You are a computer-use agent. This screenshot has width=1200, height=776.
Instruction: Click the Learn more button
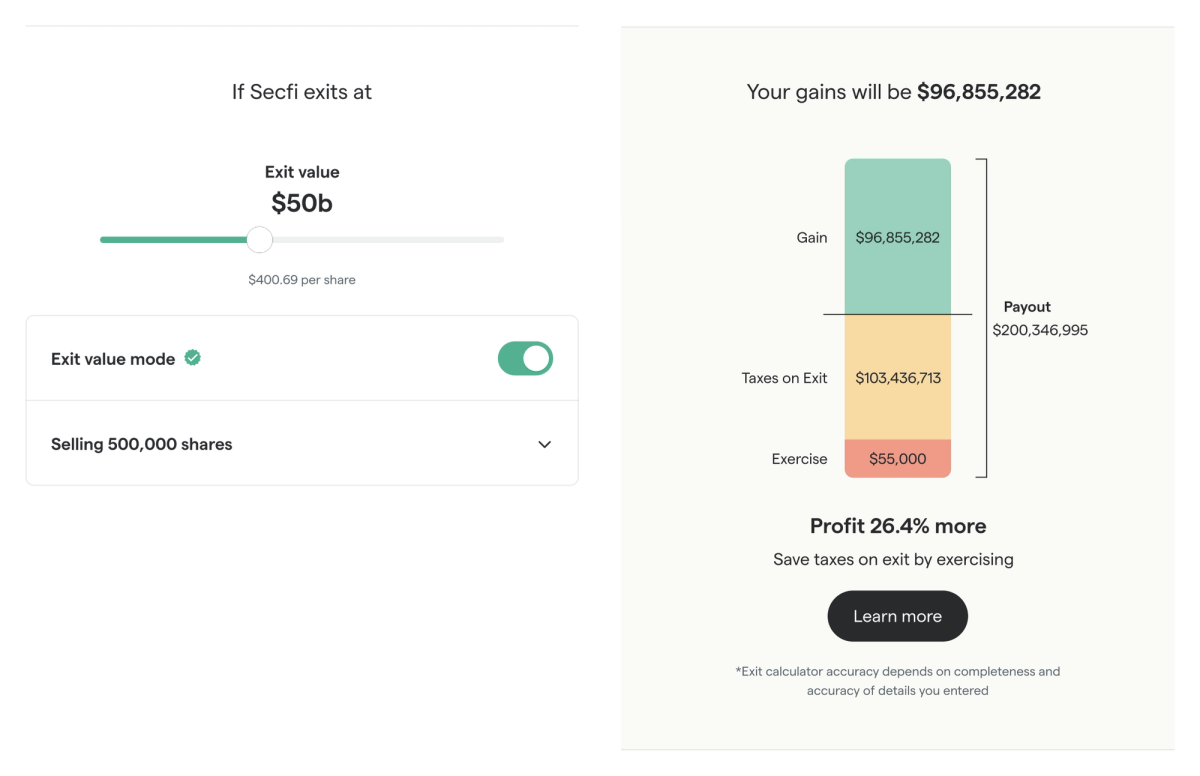click(897, 616)
